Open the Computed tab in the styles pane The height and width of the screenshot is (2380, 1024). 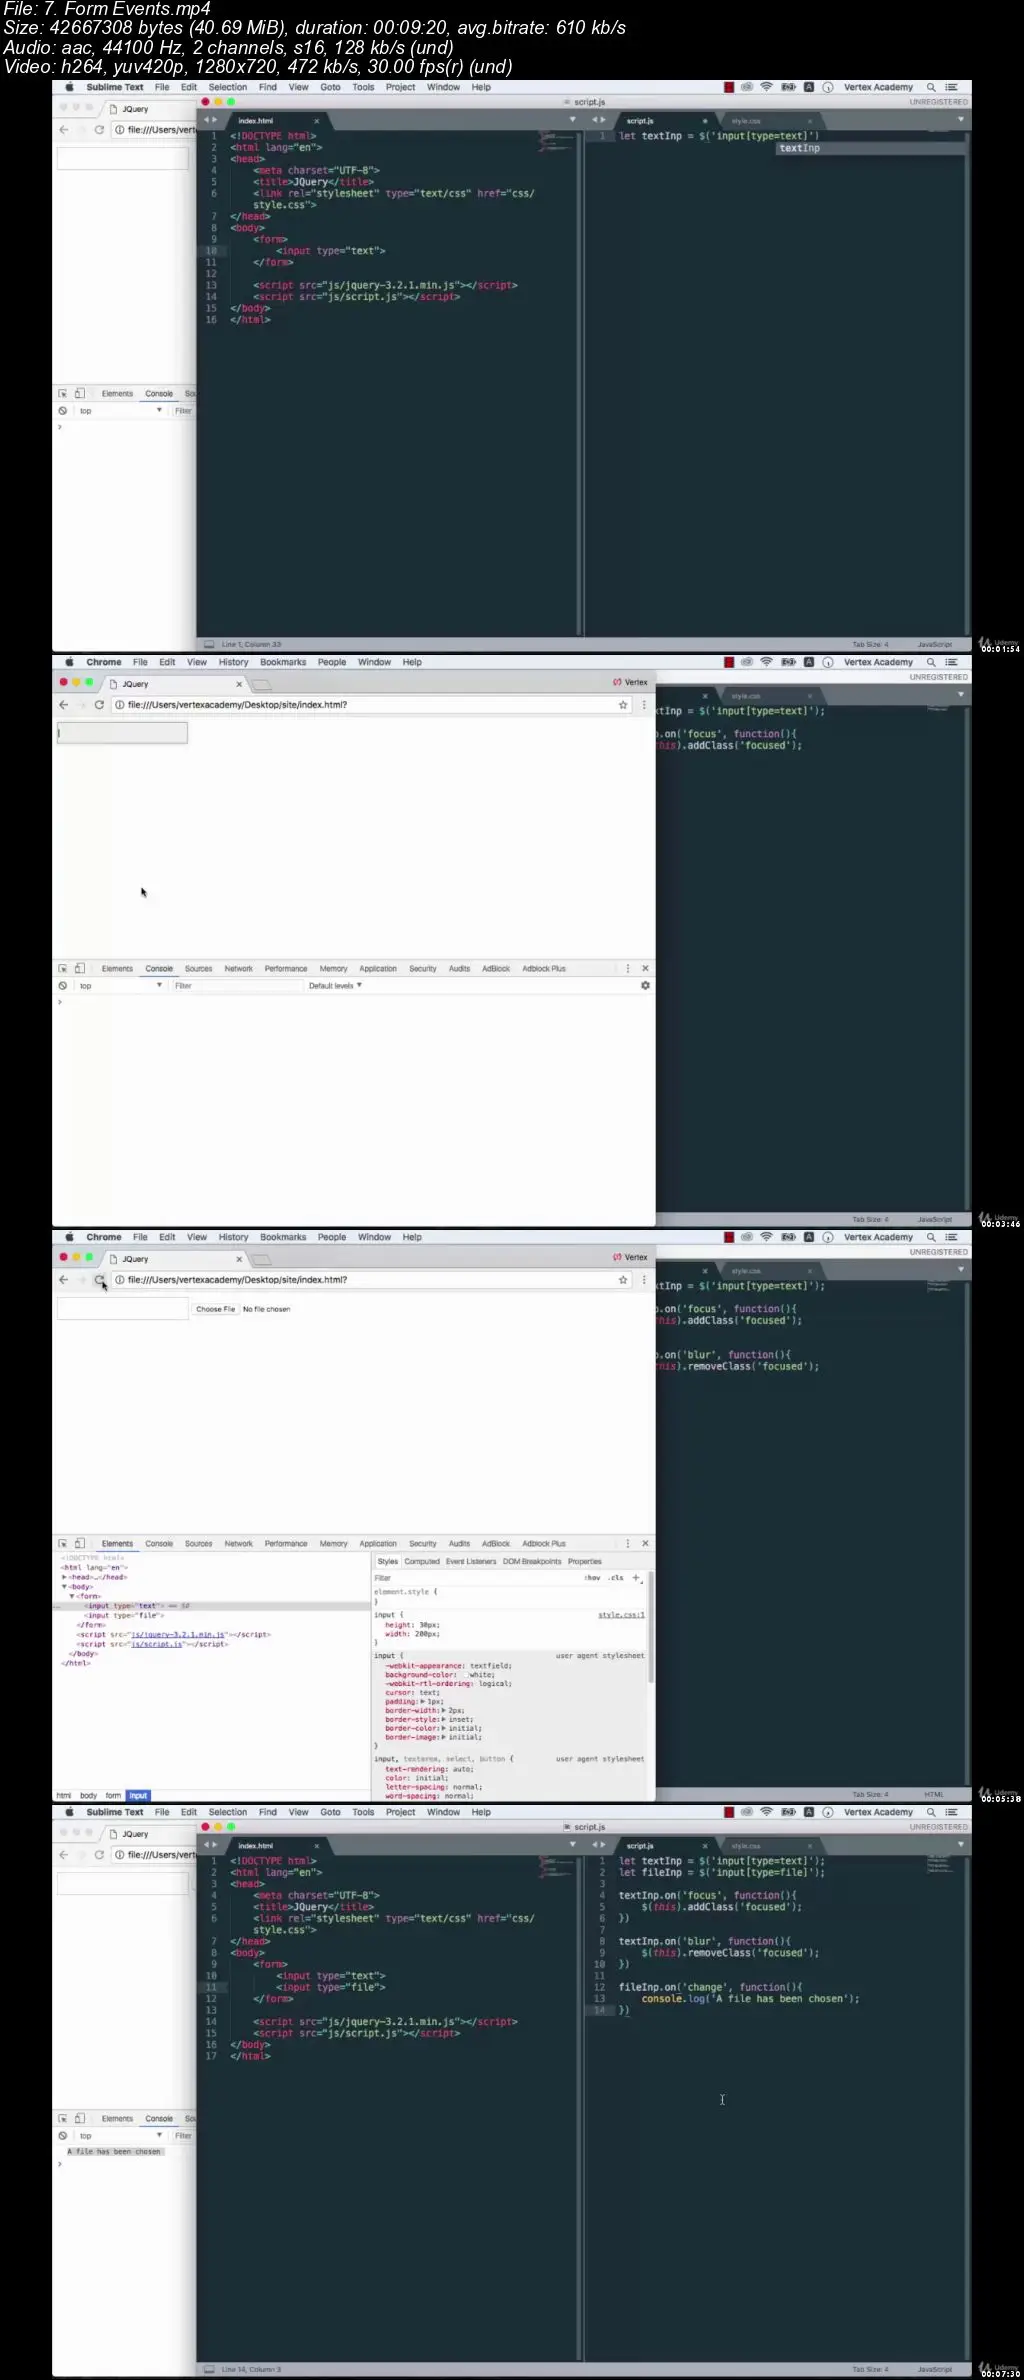422,1561
